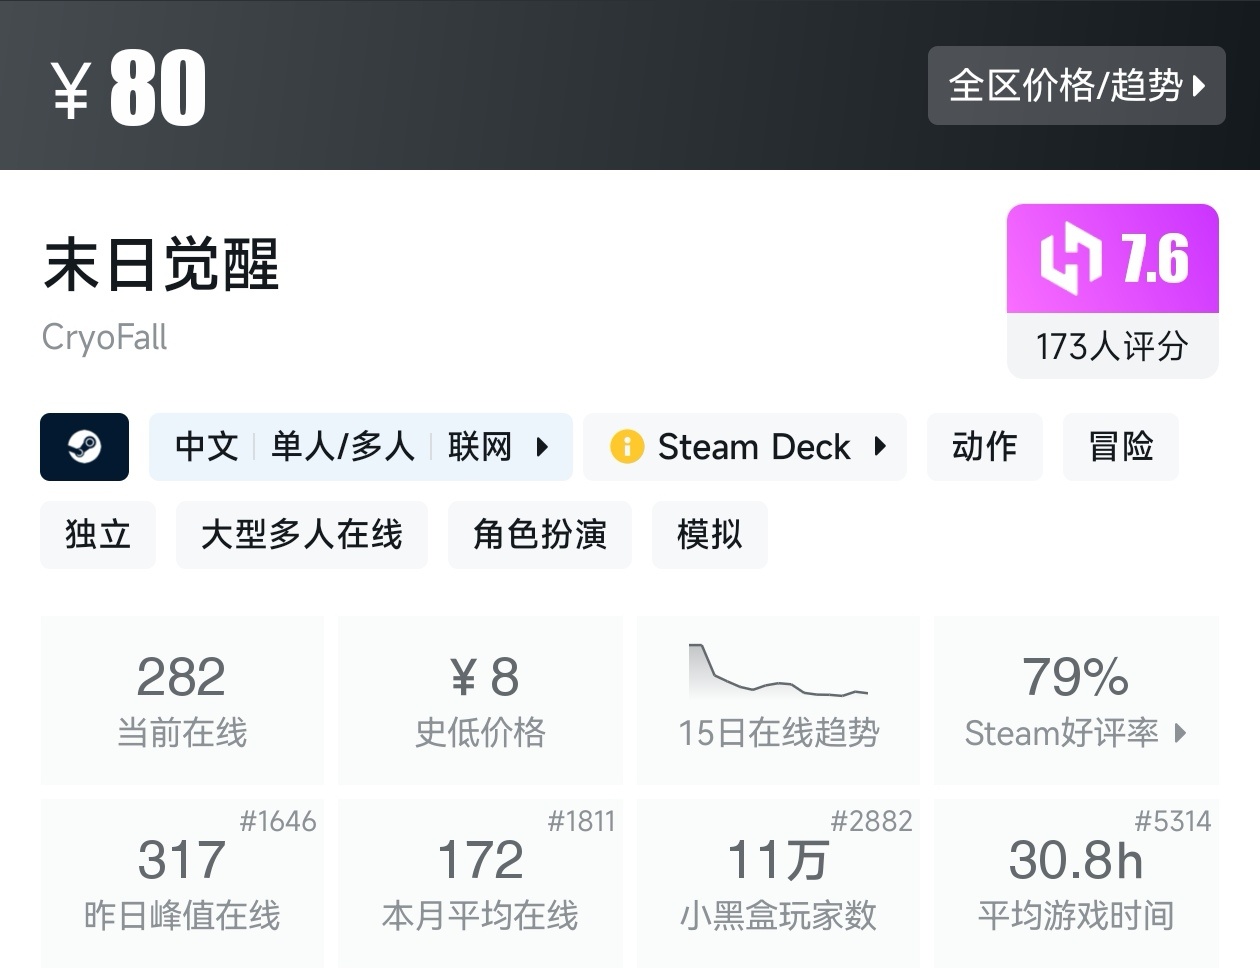Choose the 大型多人在线 tag

(x=301, y=535)
